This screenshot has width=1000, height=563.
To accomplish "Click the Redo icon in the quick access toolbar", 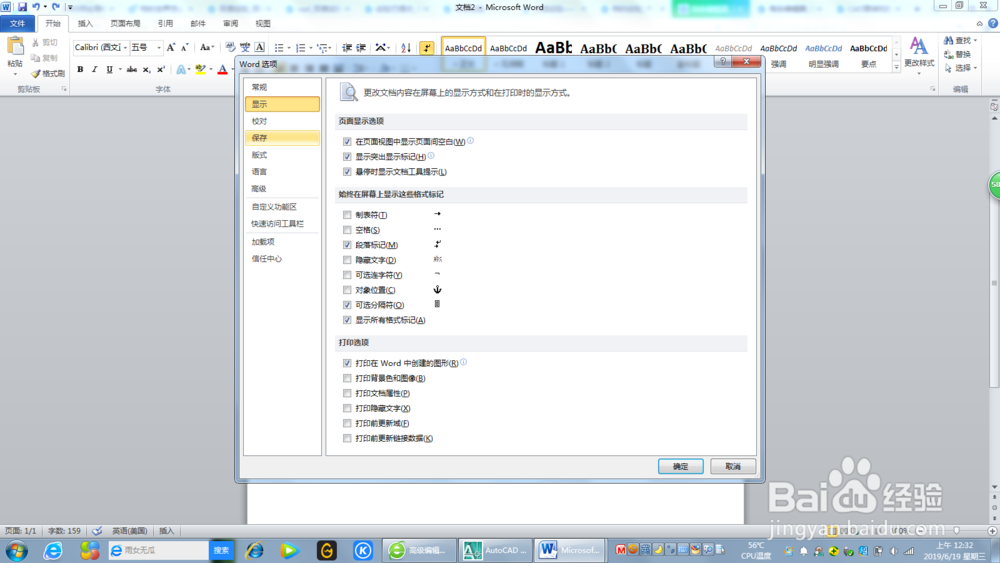I will pyautogui.click(x=56, y=7).
